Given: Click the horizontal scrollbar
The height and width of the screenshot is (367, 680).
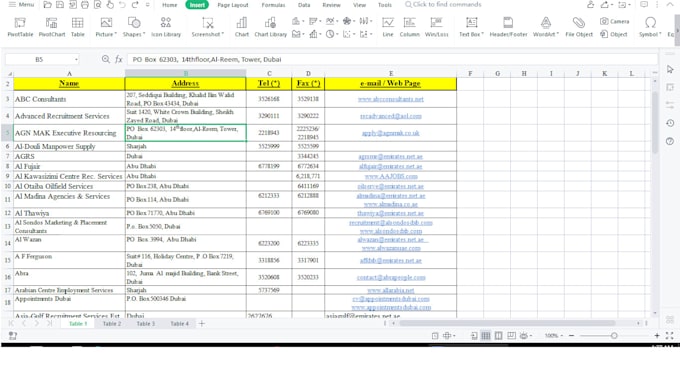Looking at the screenshot, I should 507,323.
